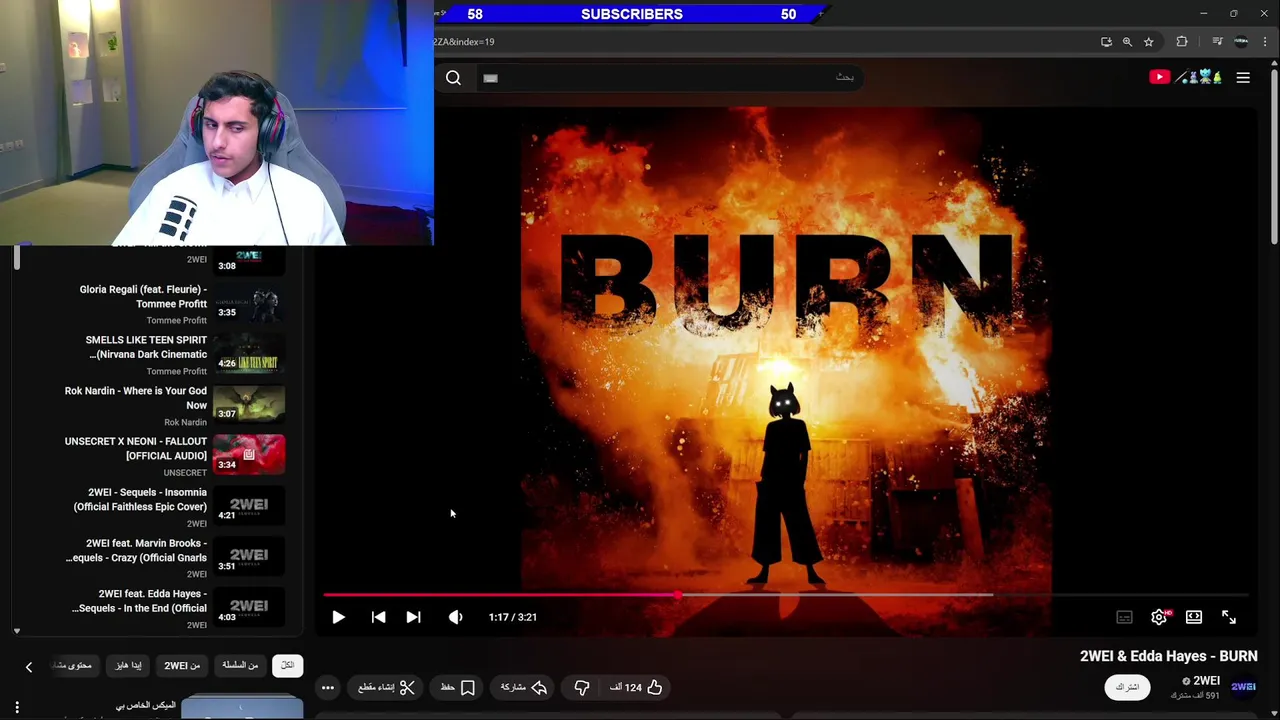Open the browser extensions puzzle icon

tap(1182, 42)
